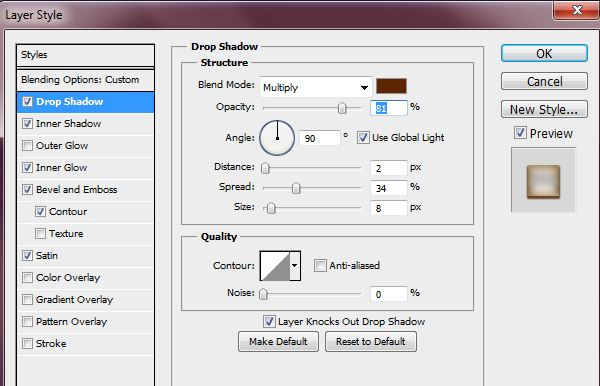Click the Cancel button

544,81
